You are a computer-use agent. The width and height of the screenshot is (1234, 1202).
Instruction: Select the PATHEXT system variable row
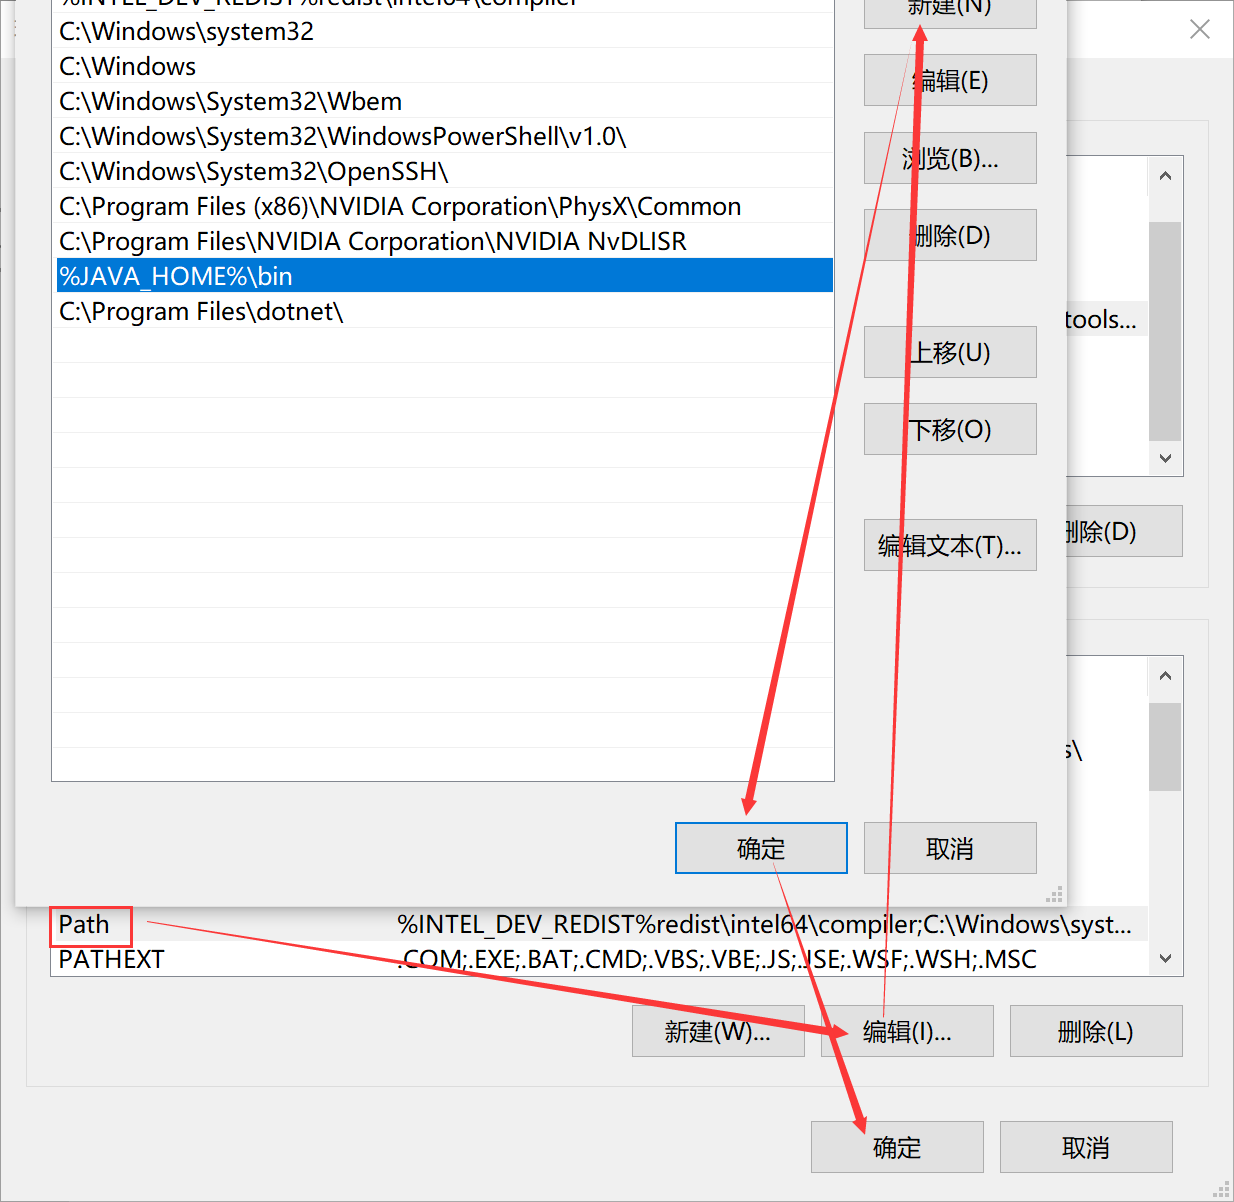tap(599, 959)
